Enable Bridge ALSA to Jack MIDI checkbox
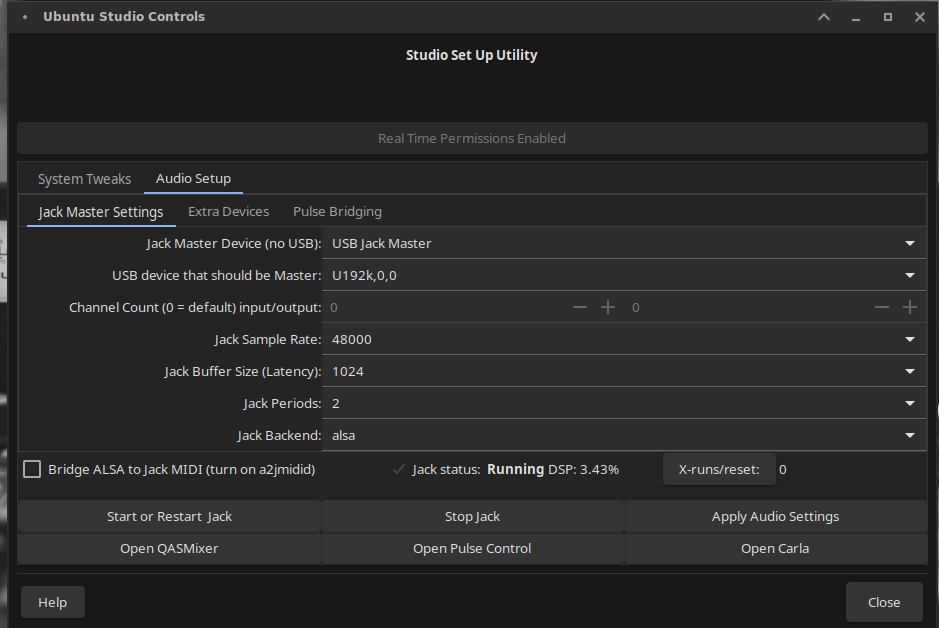 (32, 469)
